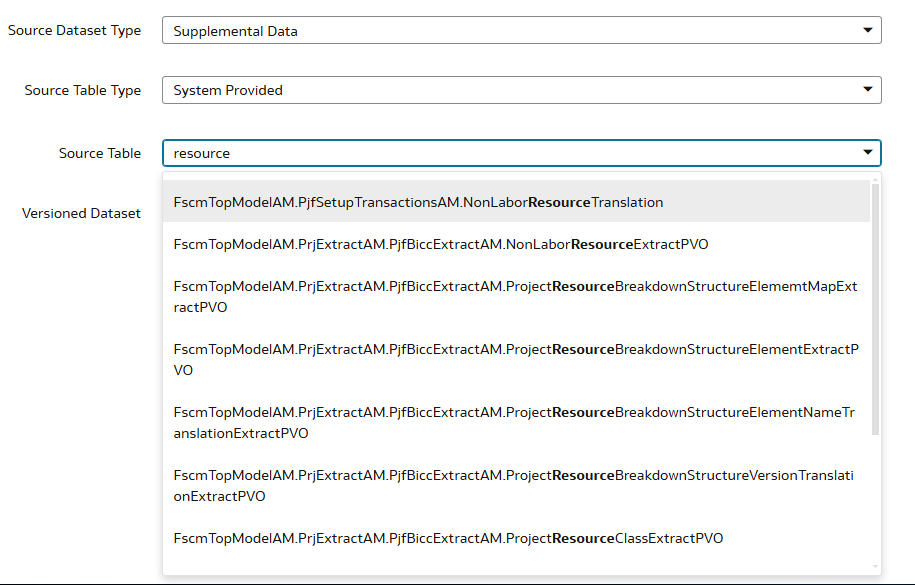Image resolution: width=915 pixels, height=585 pixels.
Task: Select the NonLaborResourceTranslation option
Action: [516, 202]
